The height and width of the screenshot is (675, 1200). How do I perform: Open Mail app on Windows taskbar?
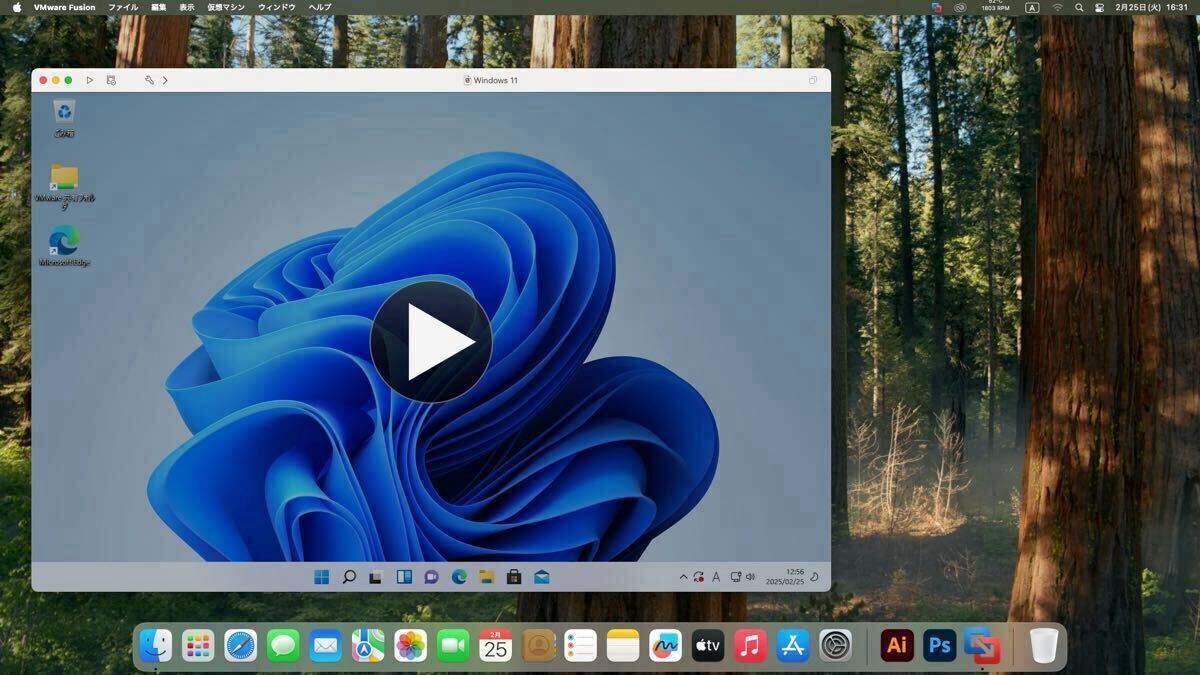[x=541, y=577]
